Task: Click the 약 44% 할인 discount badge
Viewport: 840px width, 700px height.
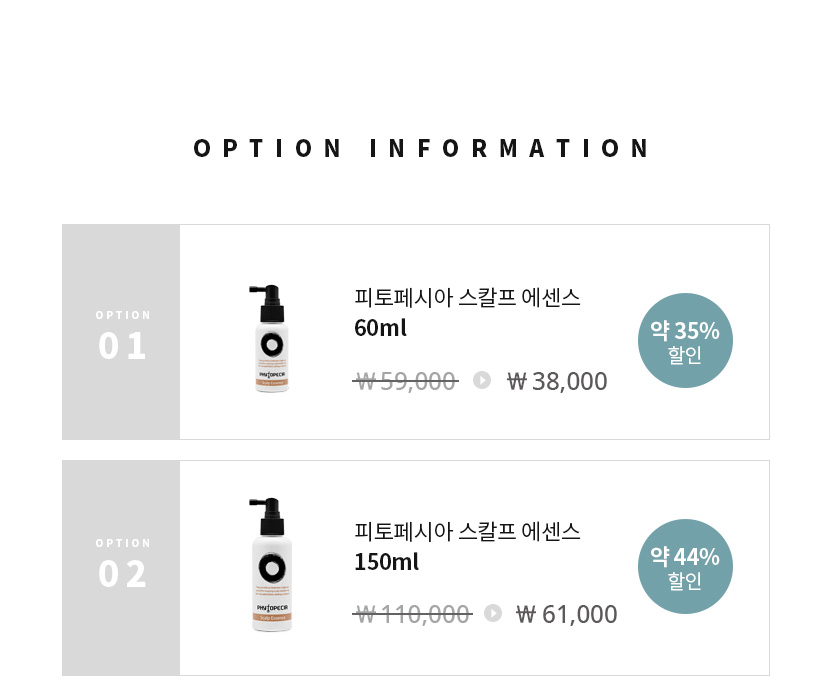Action: [x=685, y=567]
